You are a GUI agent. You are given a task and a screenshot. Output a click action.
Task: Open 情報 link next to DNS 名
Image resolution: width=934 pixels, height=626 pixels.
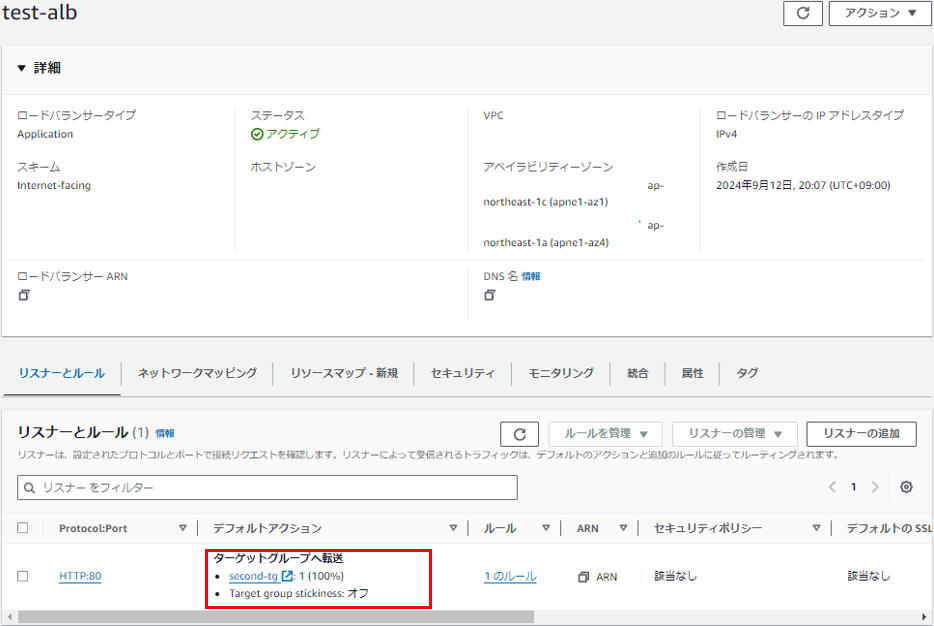(x=531, y=276)
